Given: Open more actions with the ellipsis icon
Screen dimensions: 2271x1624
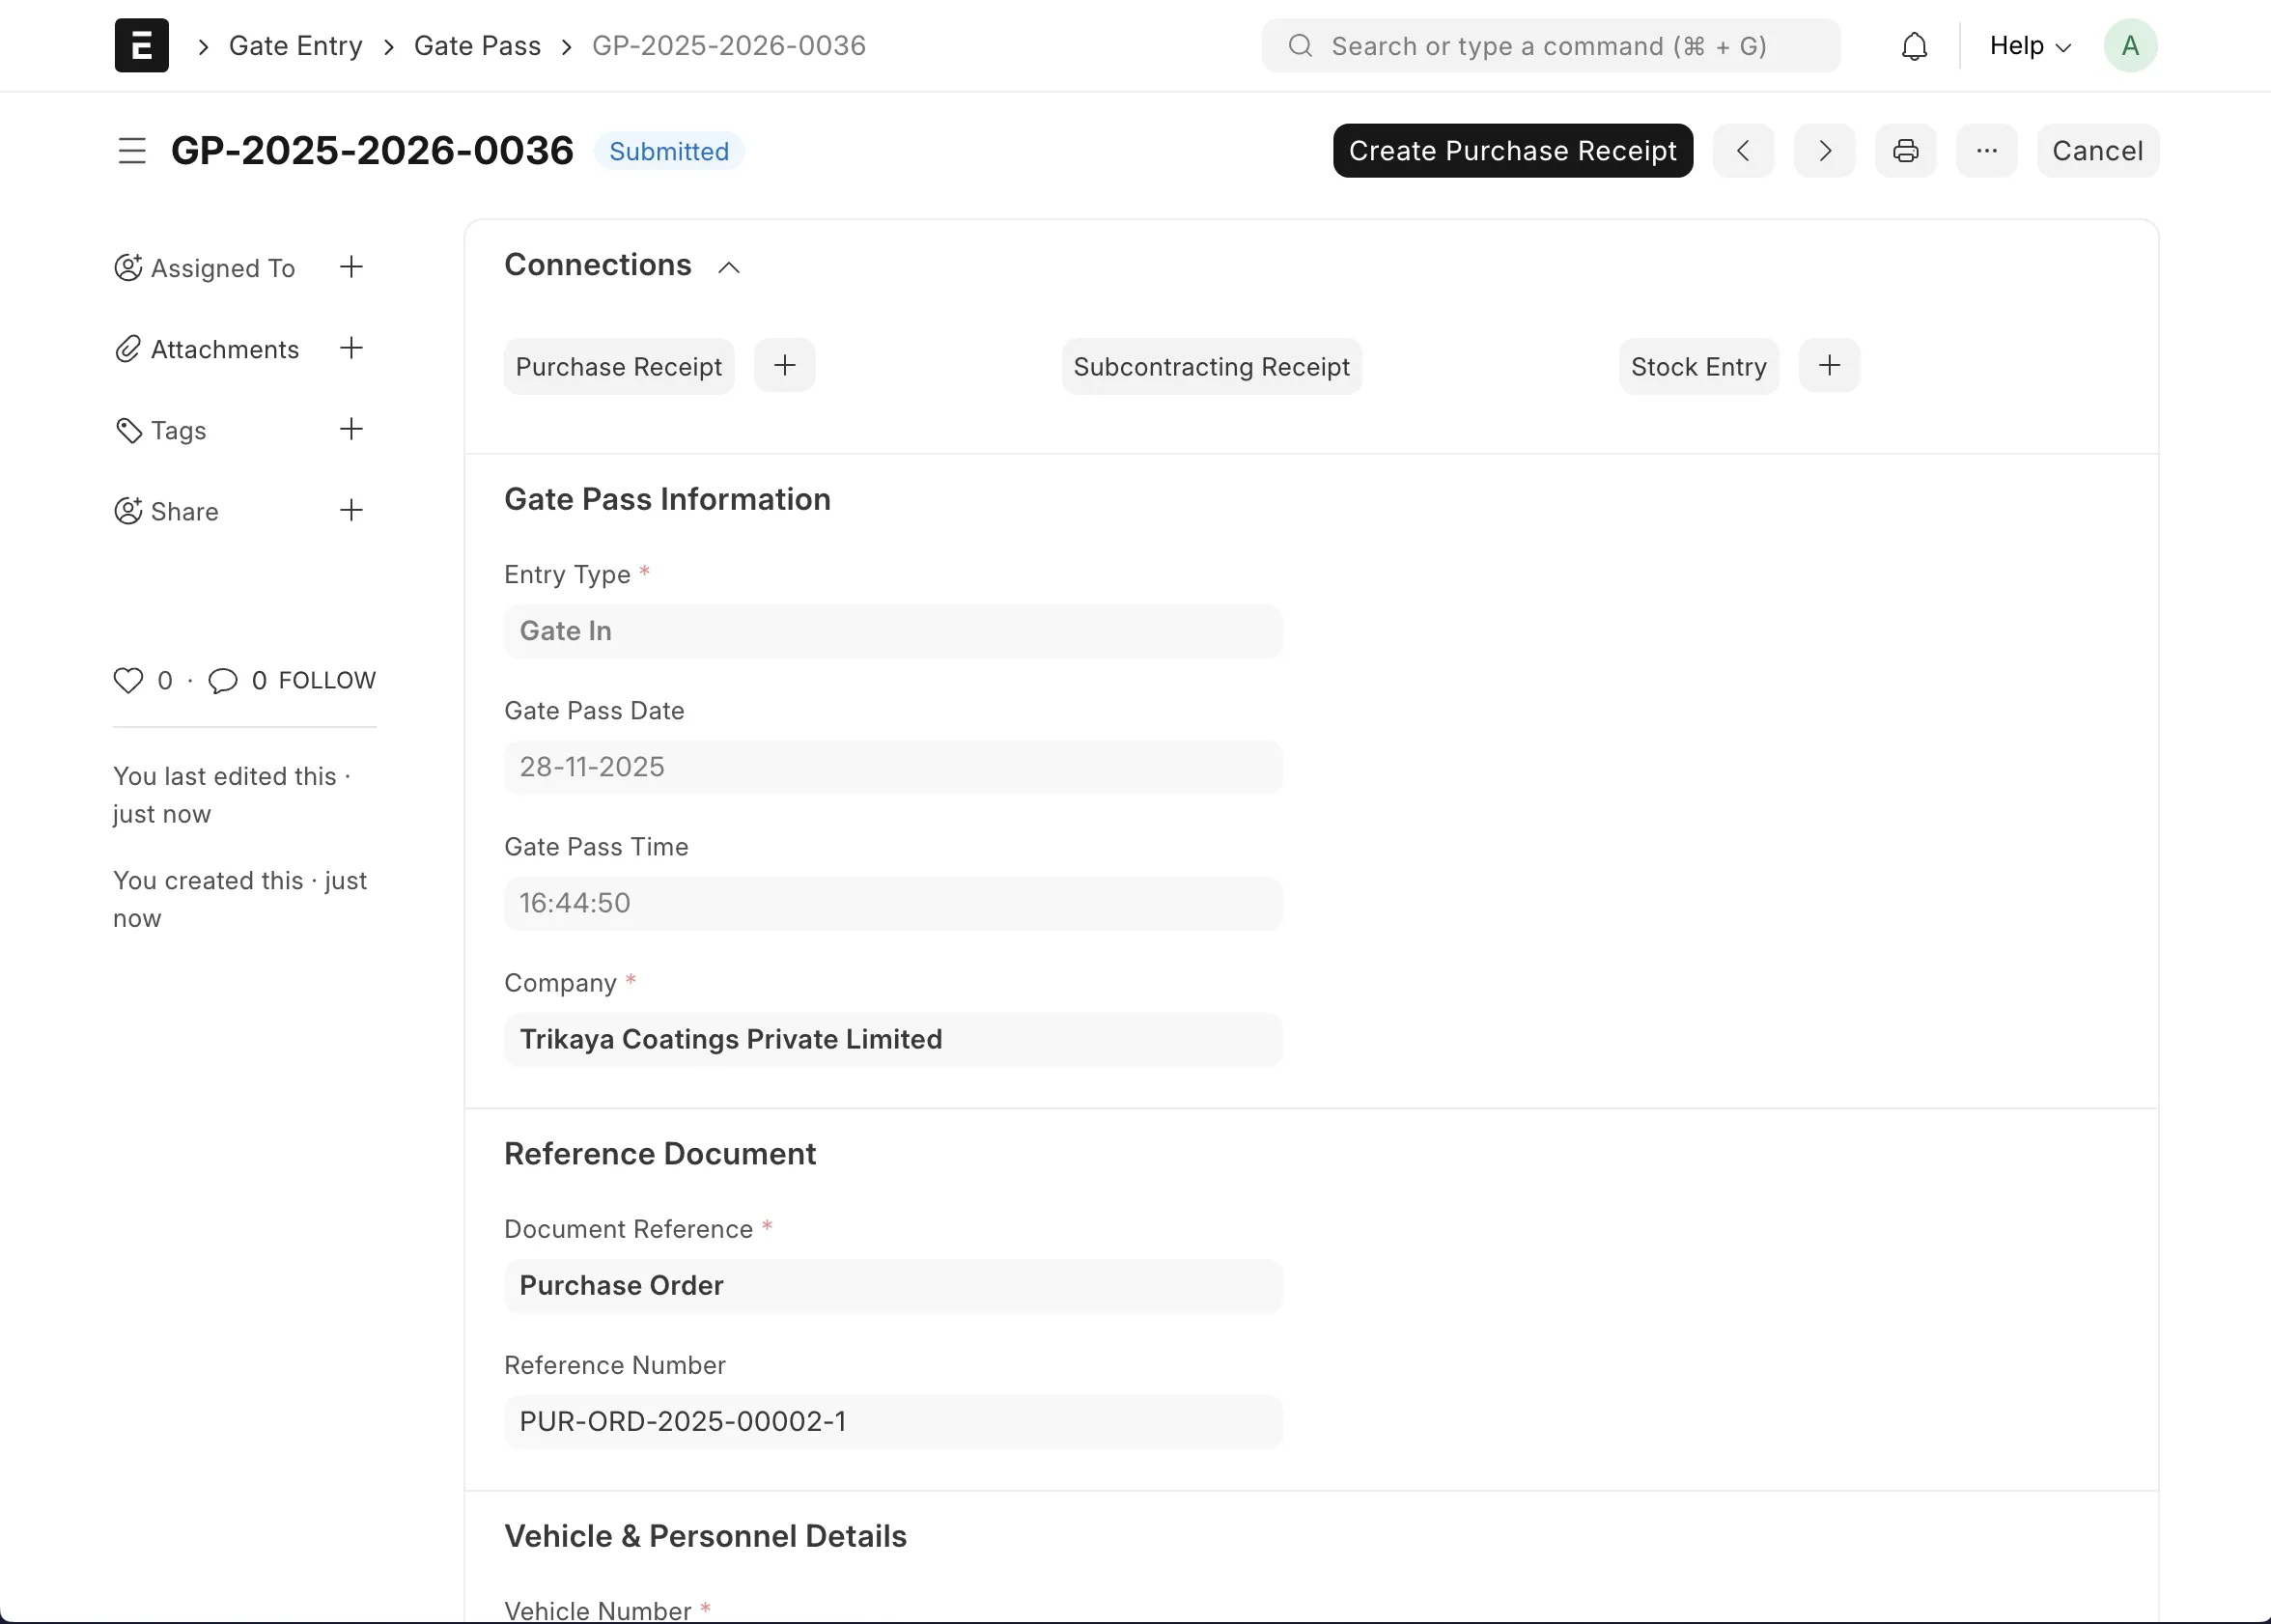Looking at the screenshot, I should pos(1986,150).
